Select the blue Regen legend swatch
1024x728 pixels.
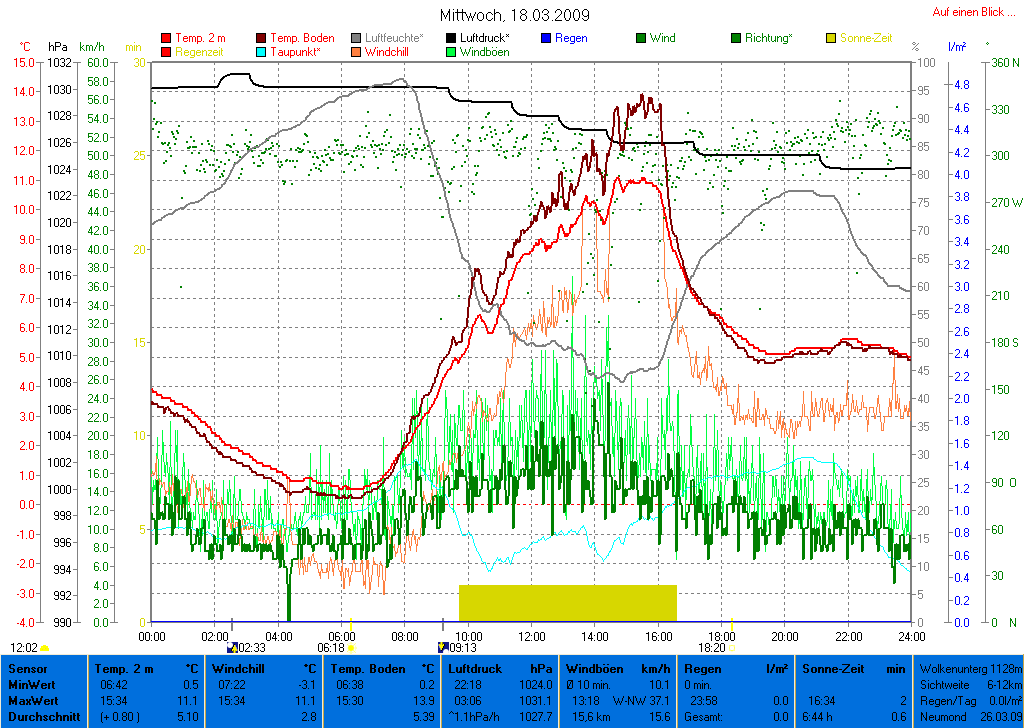tap(546, 38)
